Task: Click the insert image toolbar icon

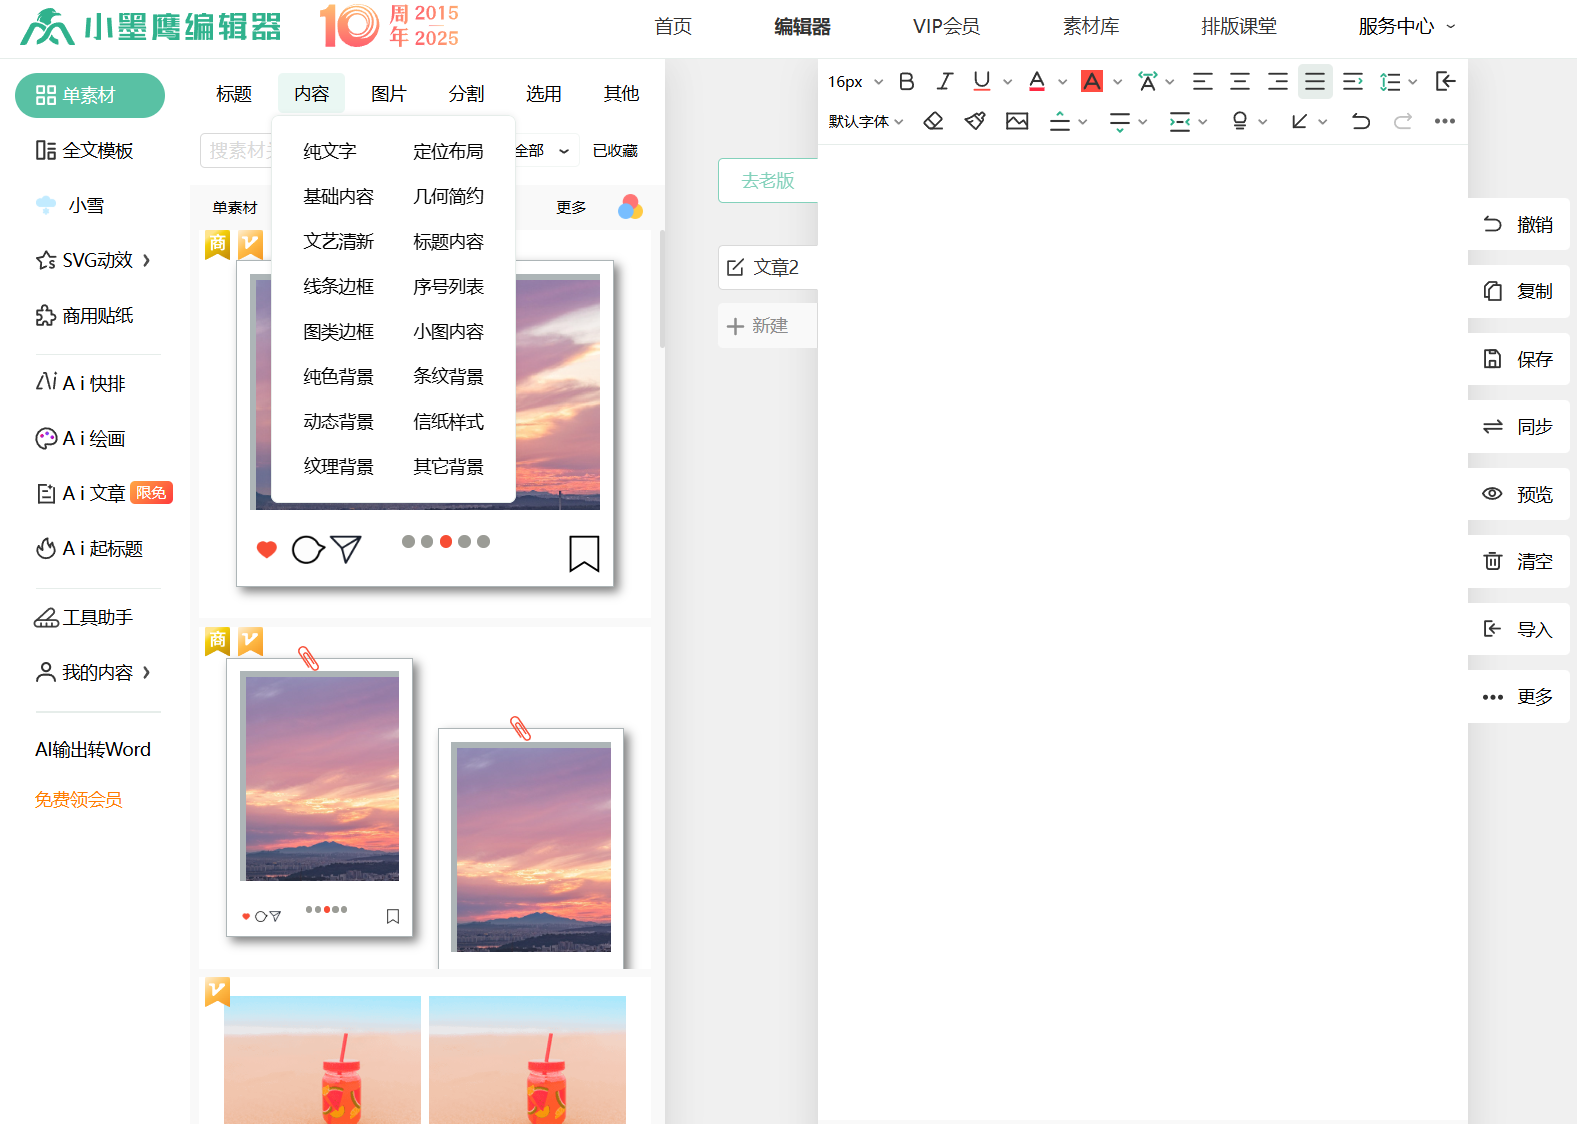Action: click(x=1017, y=121)
